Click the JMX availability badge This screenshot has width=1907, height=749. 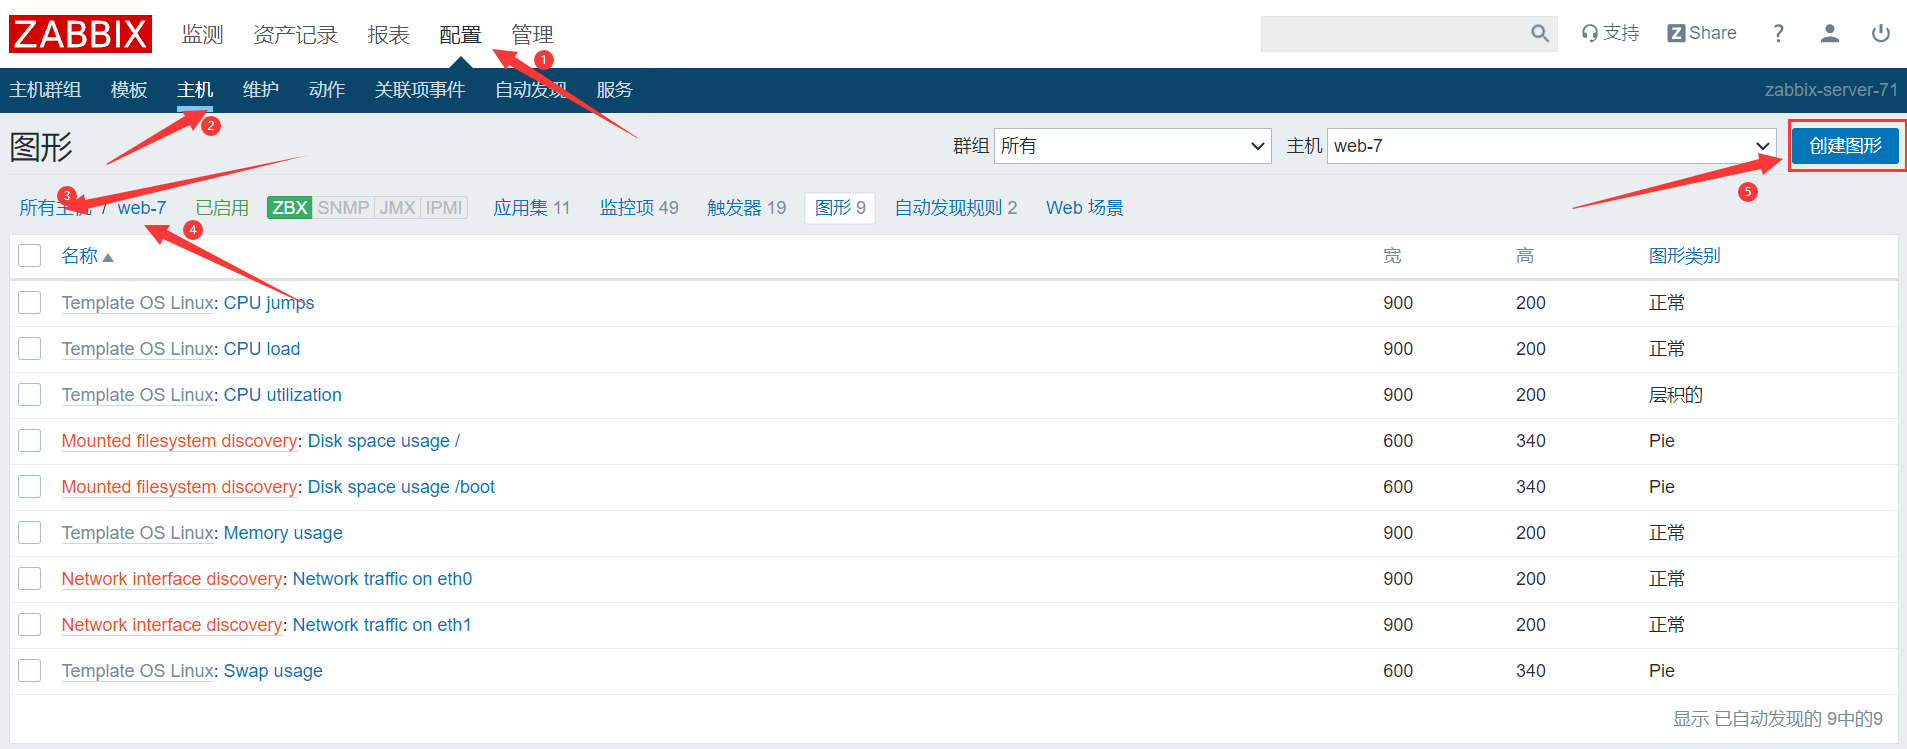[x=397, y=208]
